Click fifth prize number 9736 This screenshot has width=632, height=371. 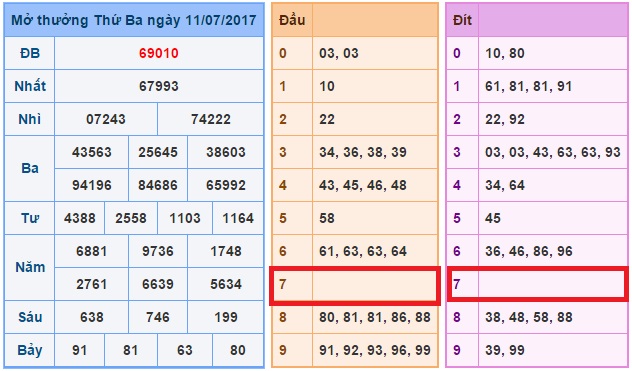(158, 252)
